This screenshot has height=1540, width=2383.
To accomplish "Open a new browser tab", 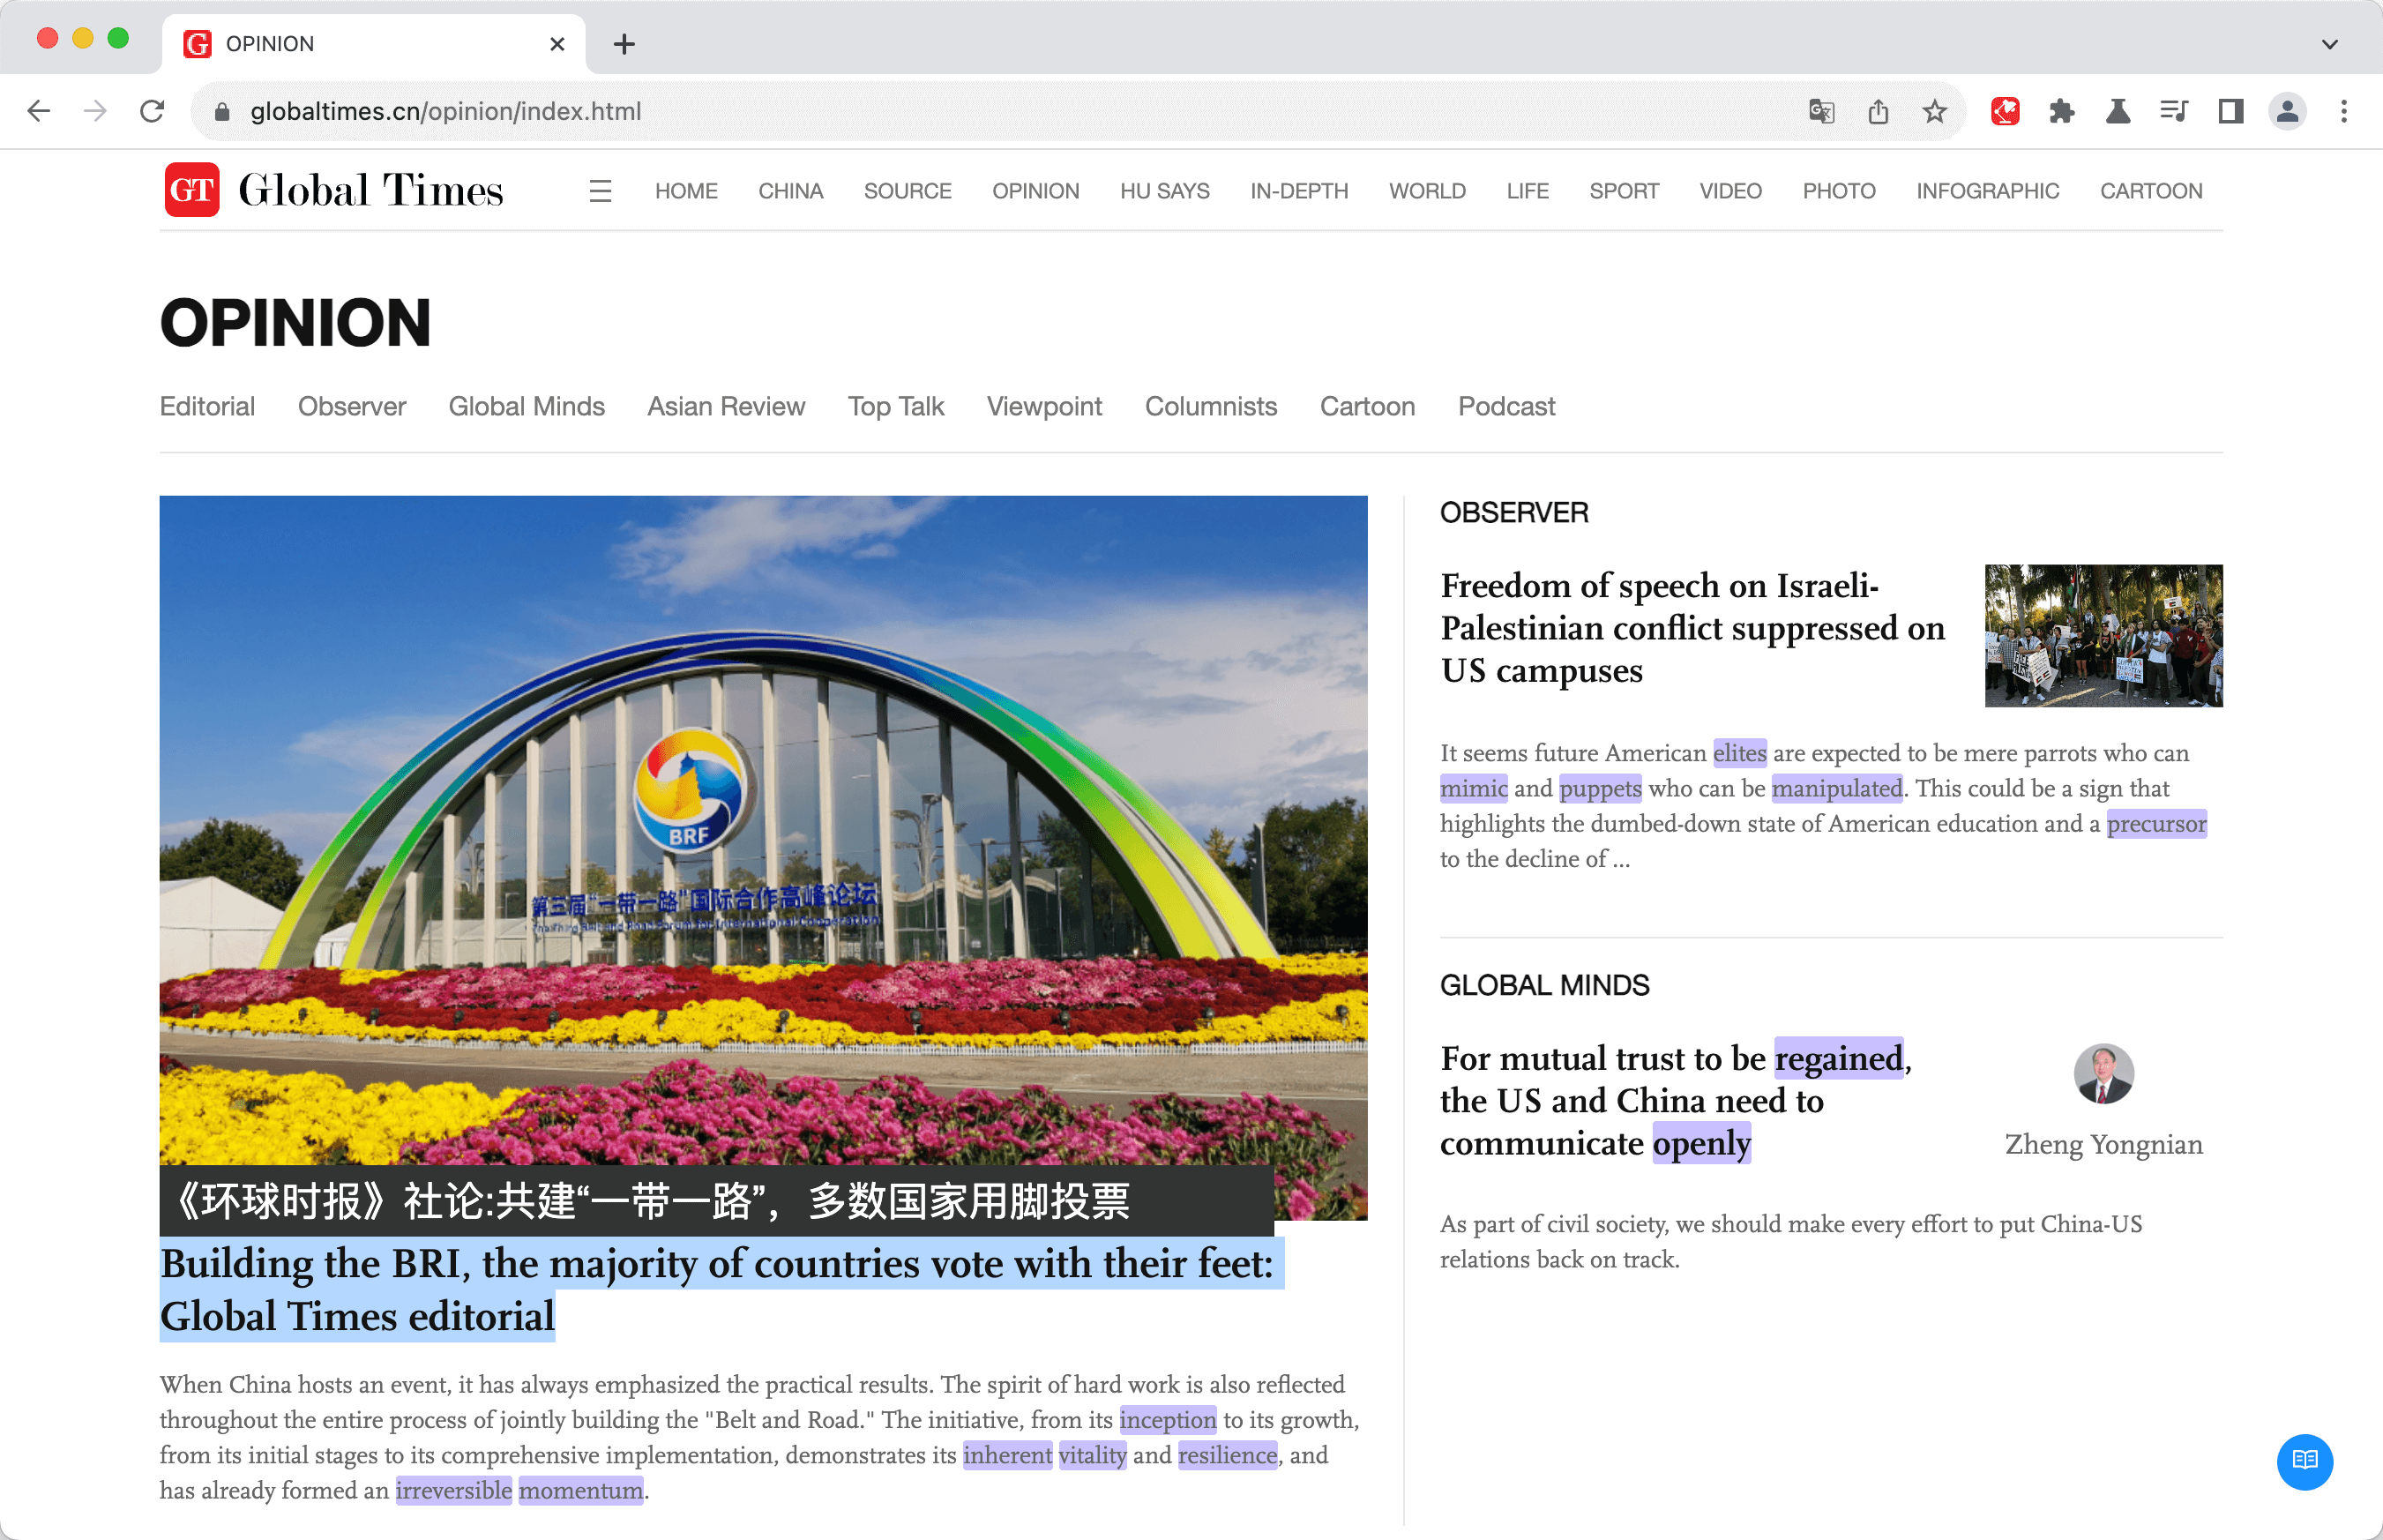I will click(624, 44).
